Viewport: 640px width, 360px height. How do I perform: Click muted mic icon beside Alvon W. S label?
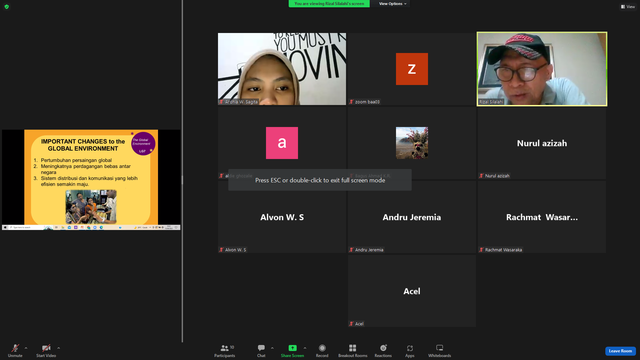pos(221,250)
